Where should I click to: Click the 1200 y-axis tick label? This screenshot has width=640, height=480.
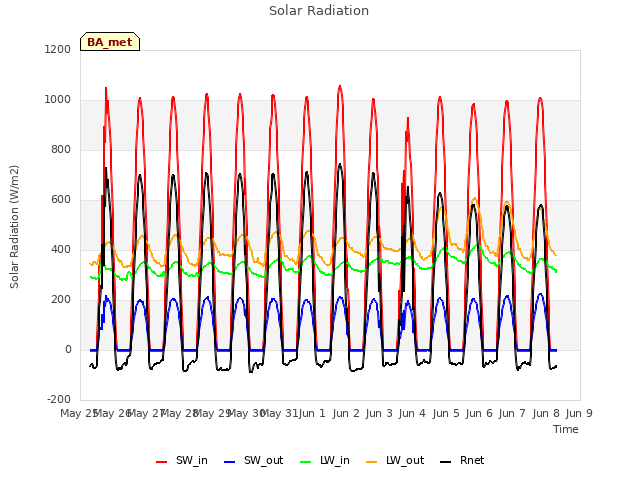58,49
